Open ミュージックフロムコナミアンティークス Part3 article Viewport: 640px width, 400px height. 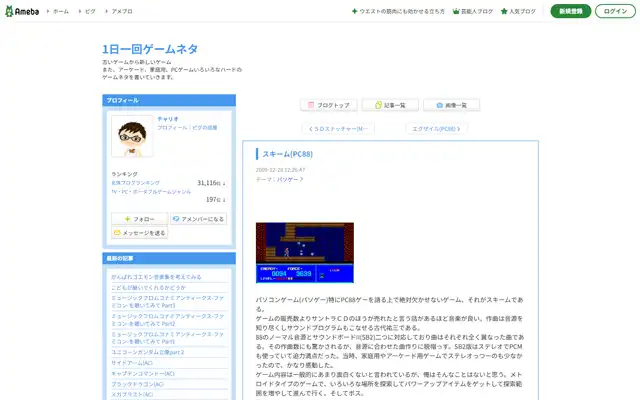tap(168, 302)
